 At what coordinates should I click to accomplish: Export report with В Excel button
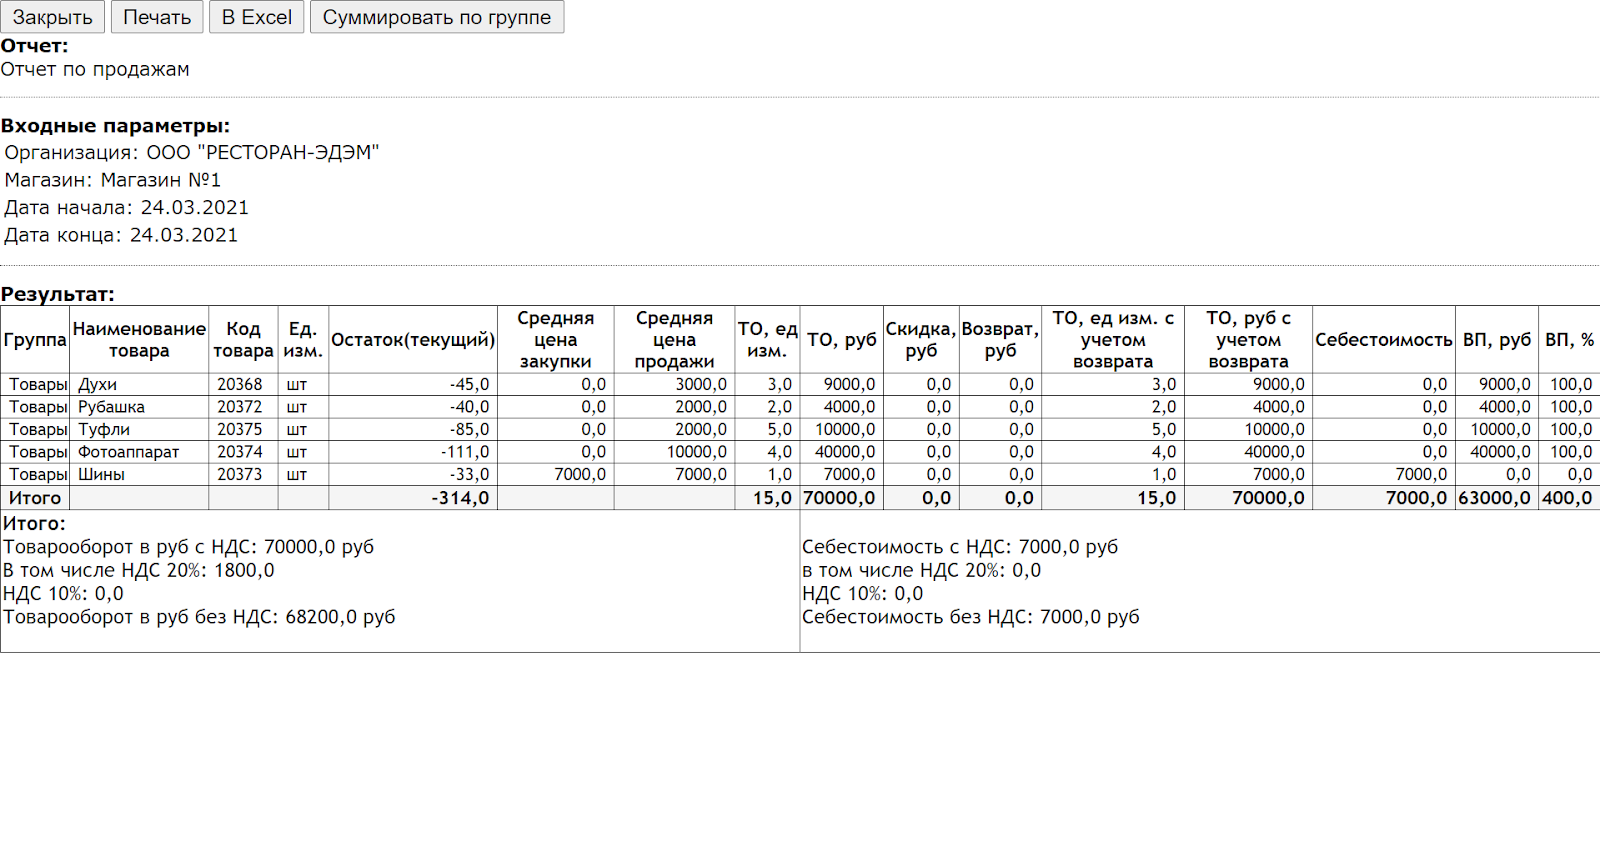256,17
